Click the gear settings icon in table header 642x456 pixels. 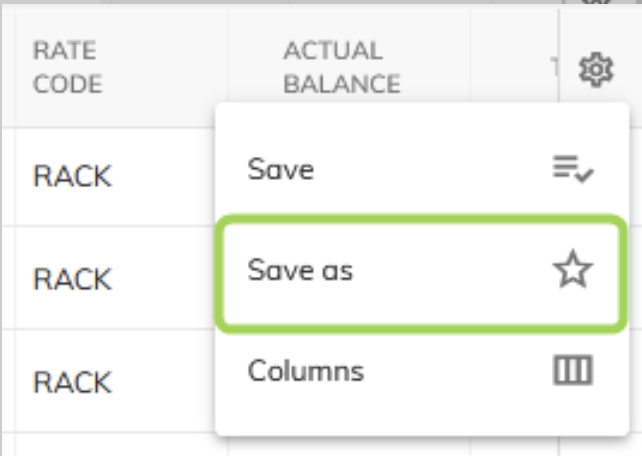click(596, 70)
